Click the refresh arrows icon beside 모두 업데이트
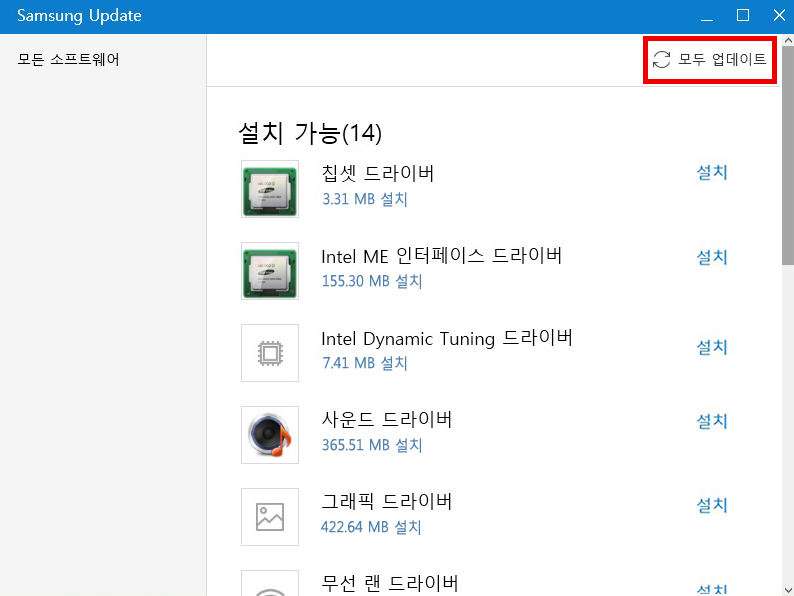This screenshot has height=596, width=794. point(661,59)
